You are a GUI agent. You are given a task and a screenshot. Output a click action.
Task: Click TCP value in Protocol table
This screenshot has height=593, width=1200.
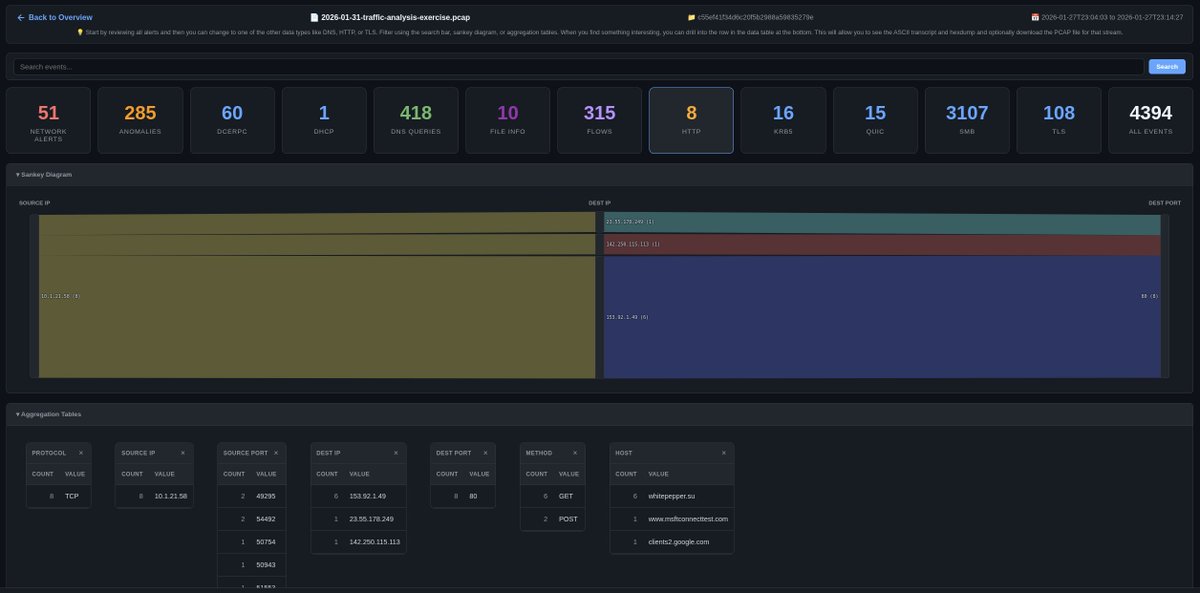point(72,496)
